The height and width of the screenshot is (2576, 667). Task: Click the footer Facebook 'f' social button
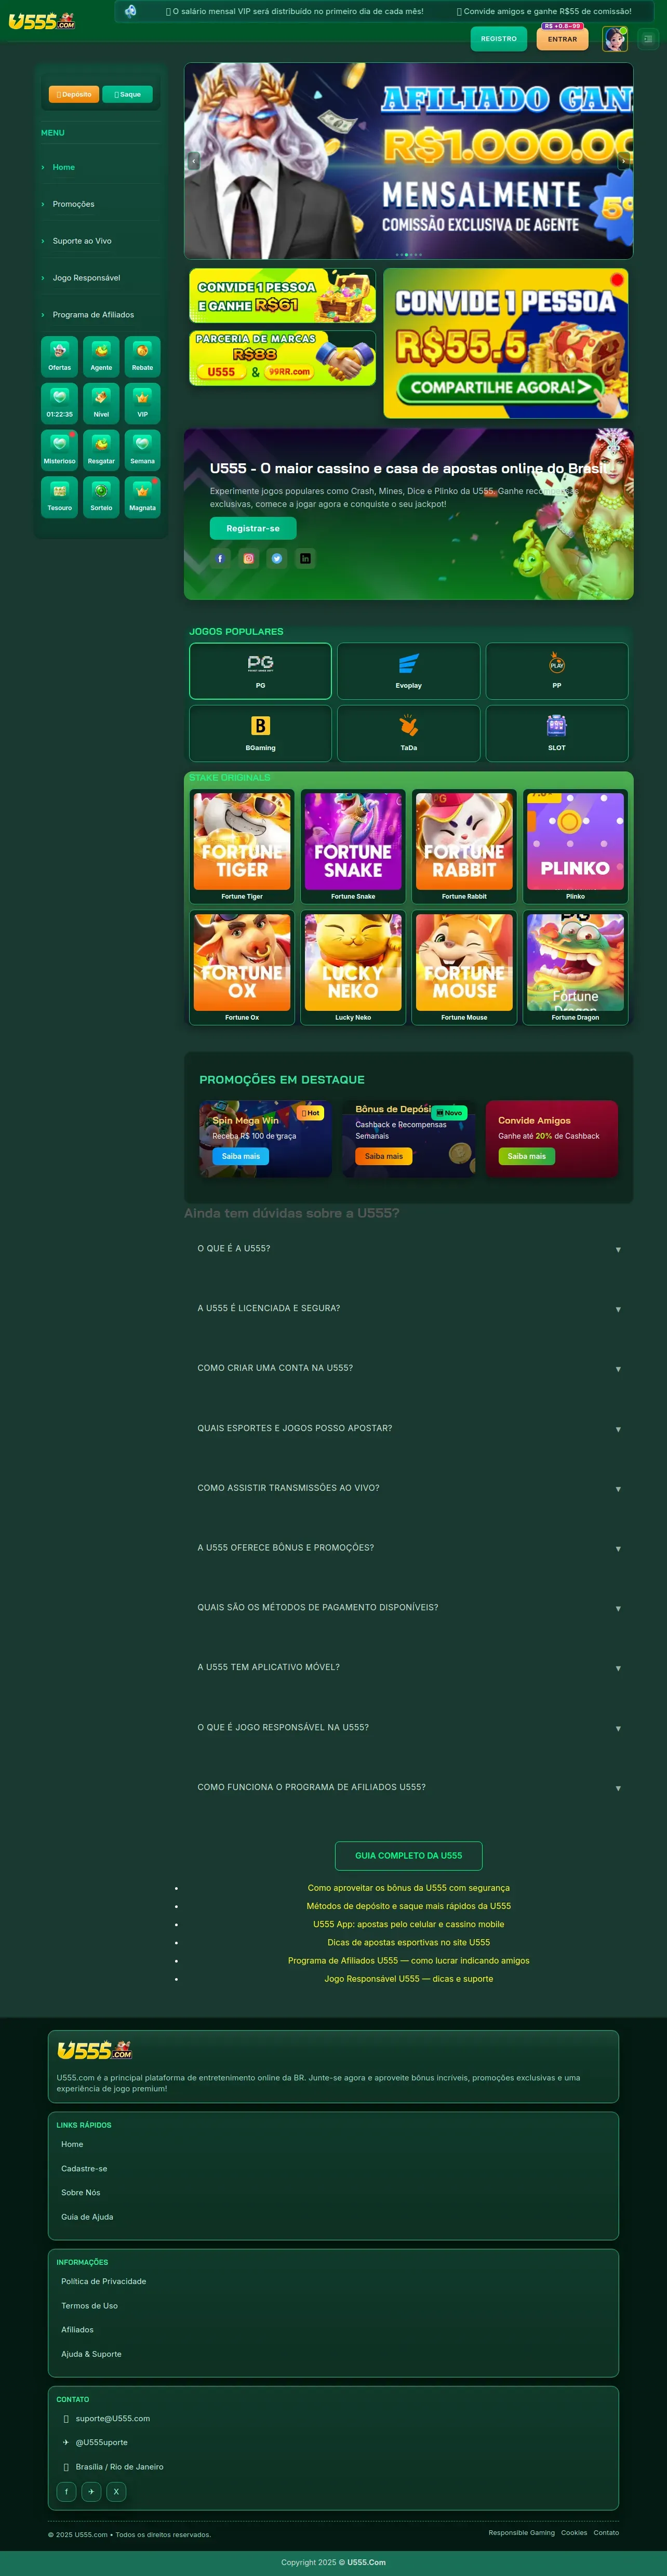click(x=66, y=2491)
